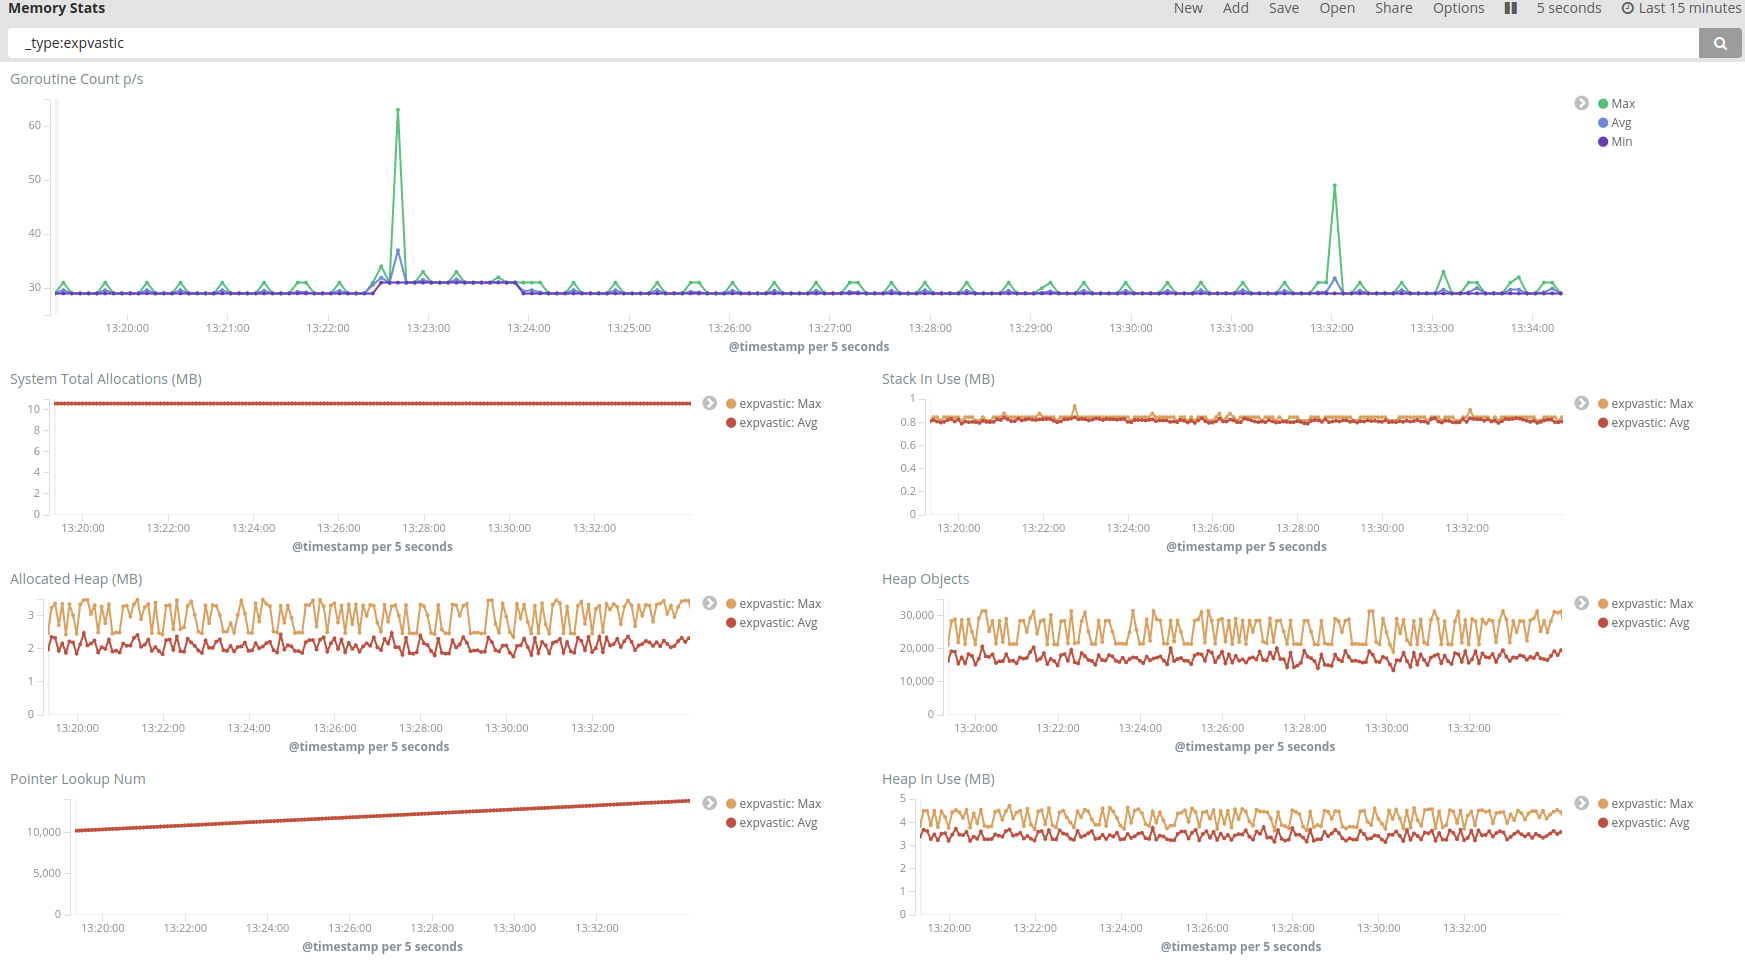Open the Last 15 minutes time picker
This screenshot has width=1745, height=964.
[1681, 8]
